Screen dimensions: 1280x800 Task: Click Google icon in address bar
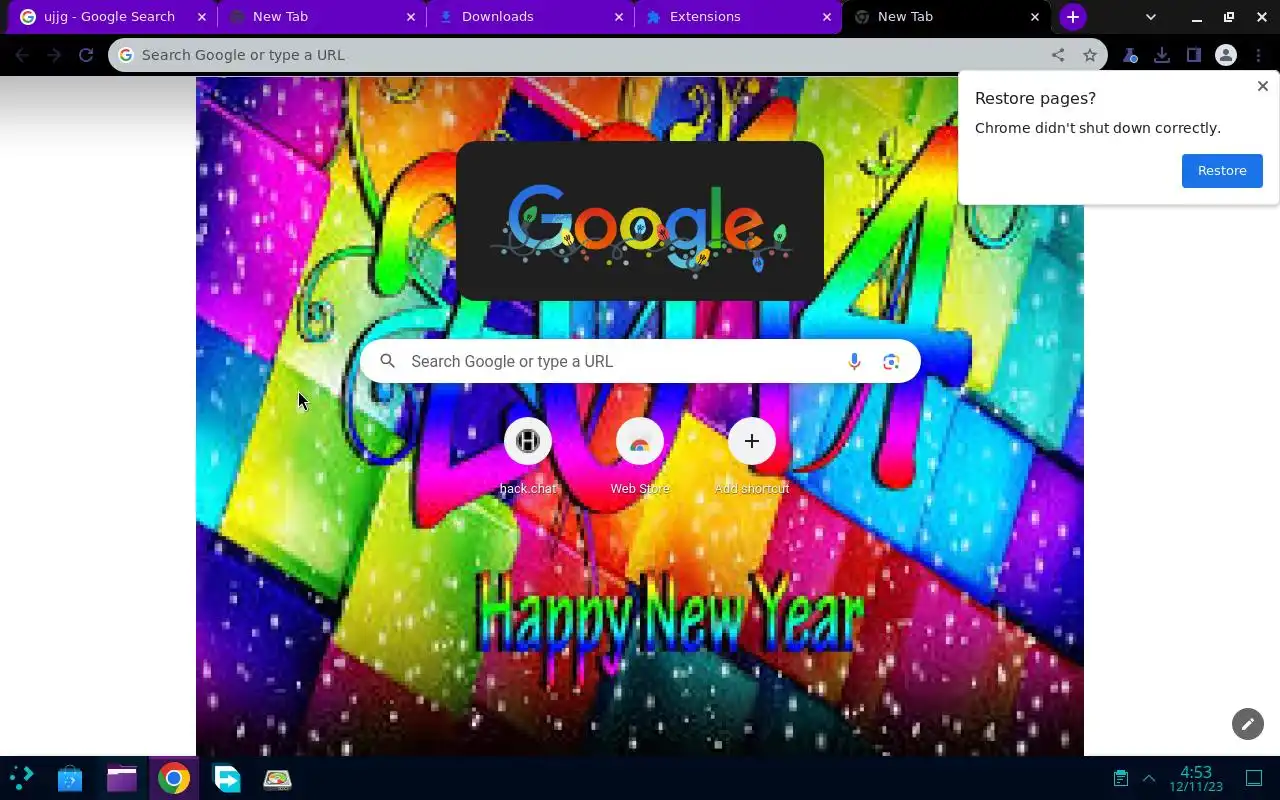click(126, 55)
